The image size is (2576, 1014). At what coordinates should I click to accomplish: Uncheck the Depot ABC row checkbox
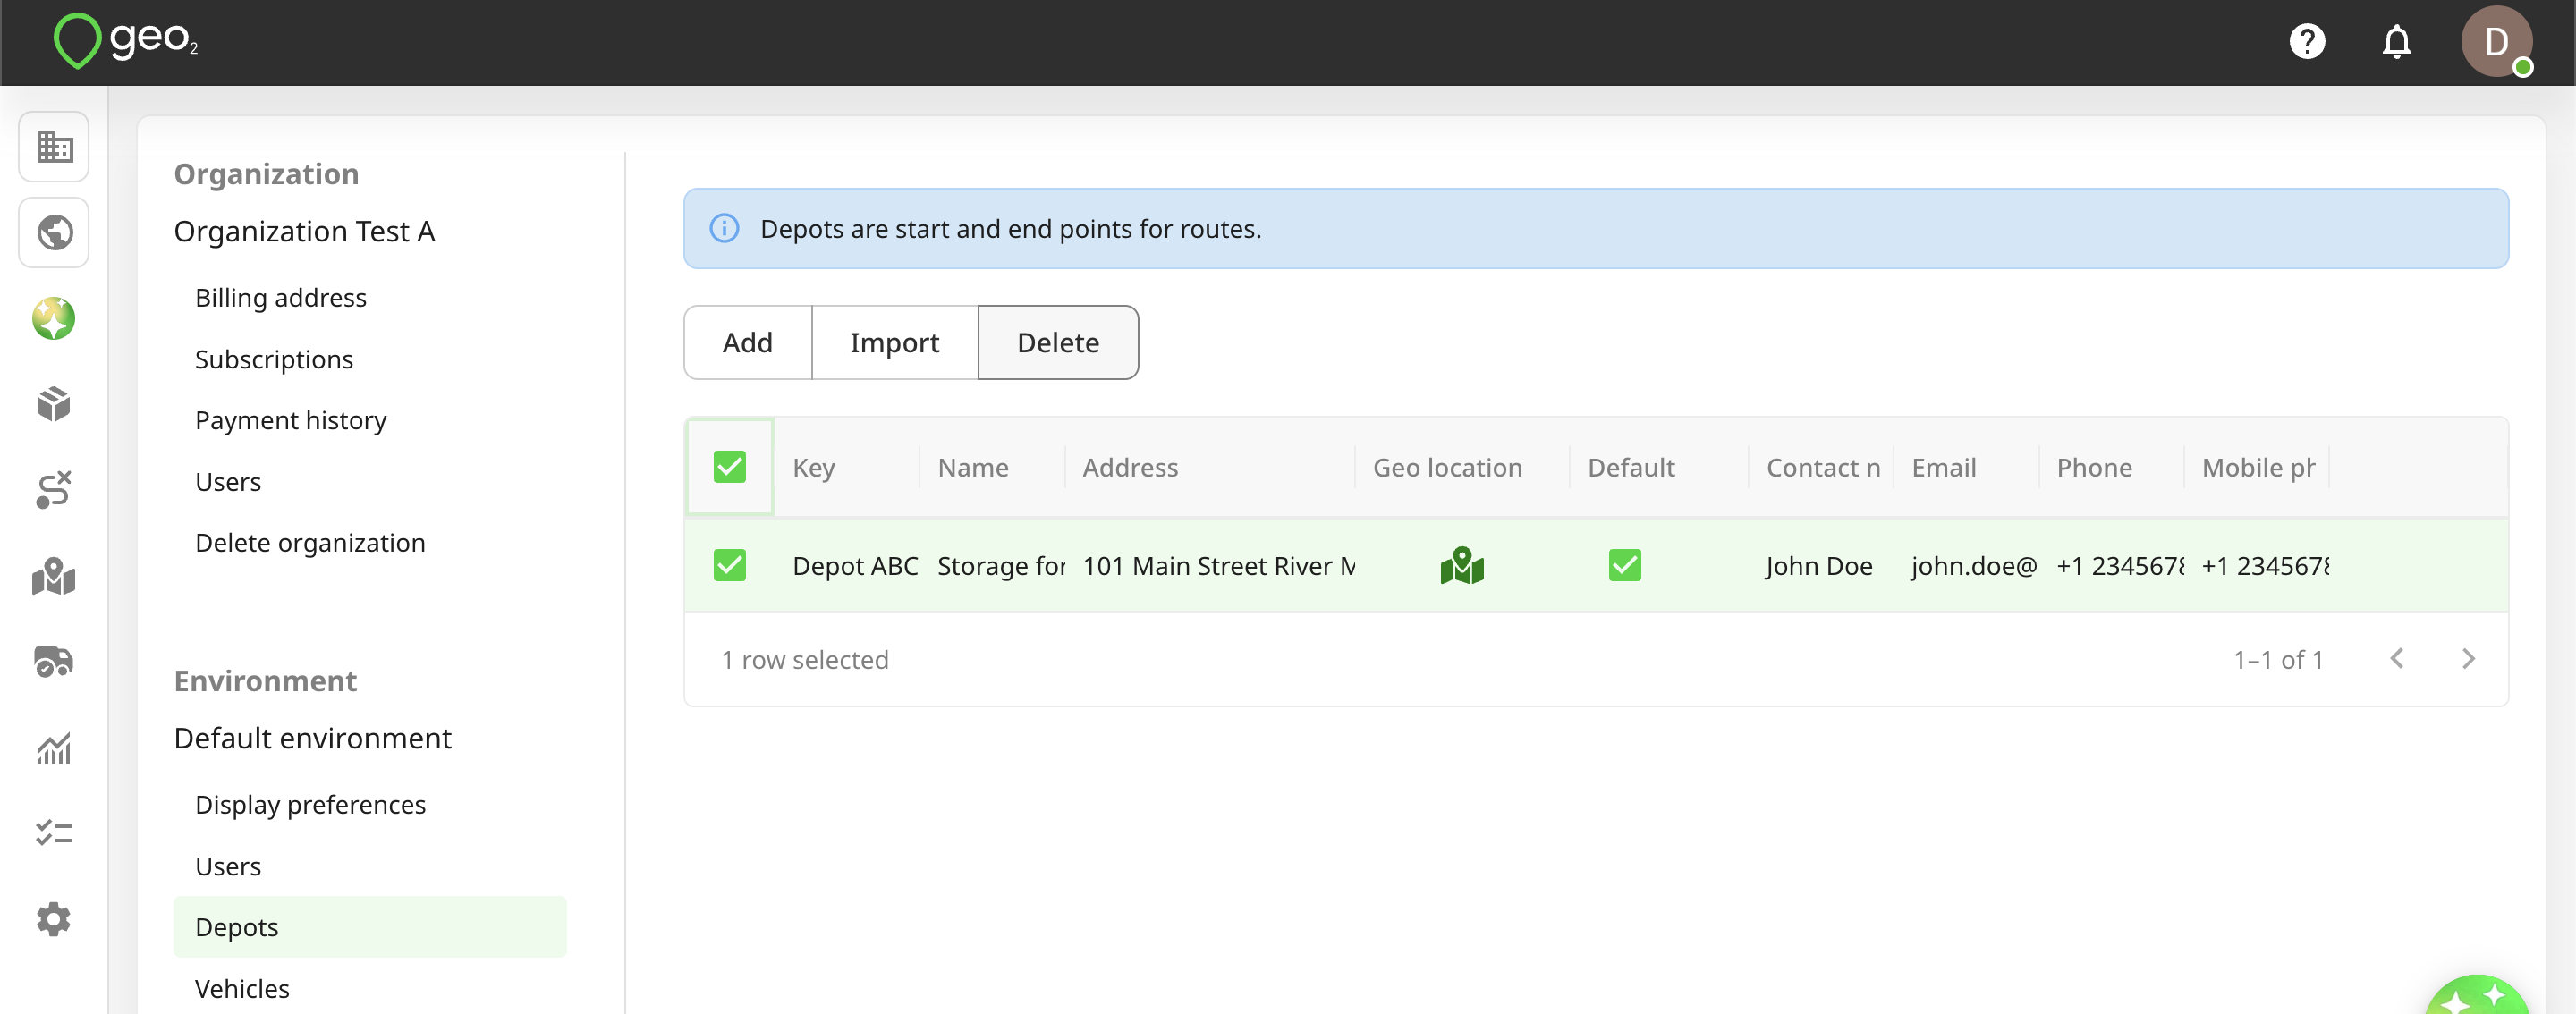pyautogui.click(x=730, y=566)
